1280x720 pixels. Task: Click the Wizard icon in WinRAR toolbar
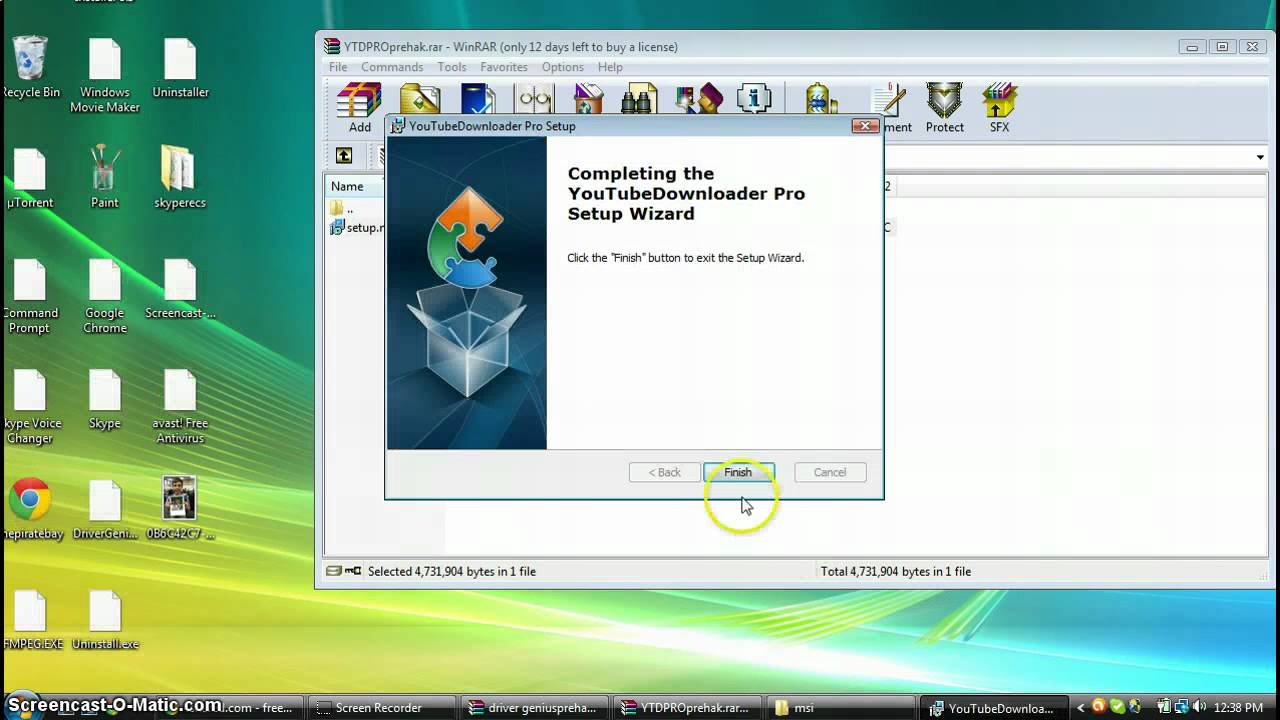[699, 99]
